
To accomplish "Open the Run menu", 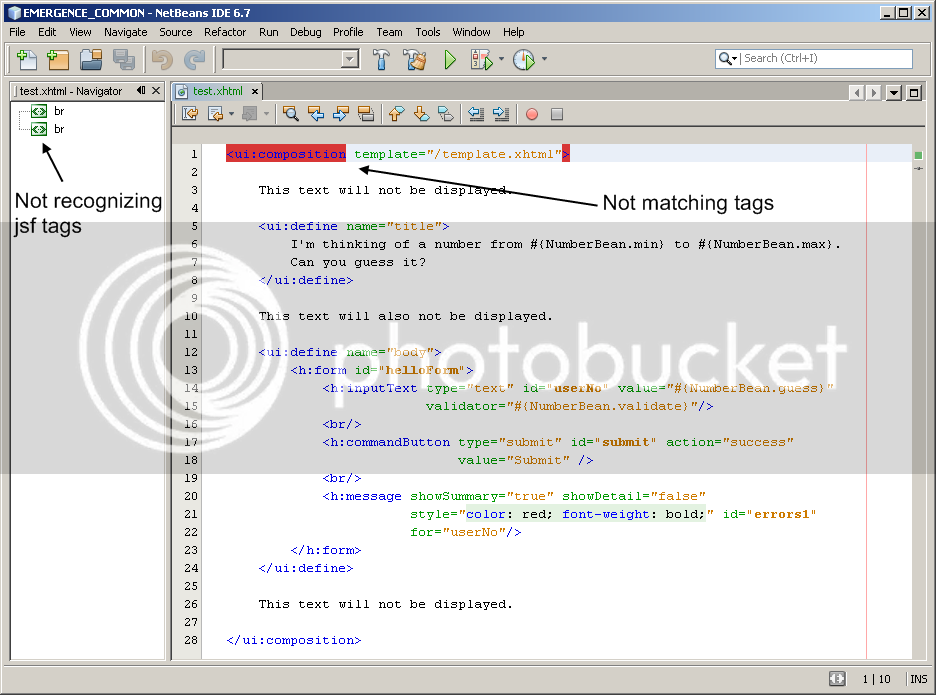I will 269,32.
